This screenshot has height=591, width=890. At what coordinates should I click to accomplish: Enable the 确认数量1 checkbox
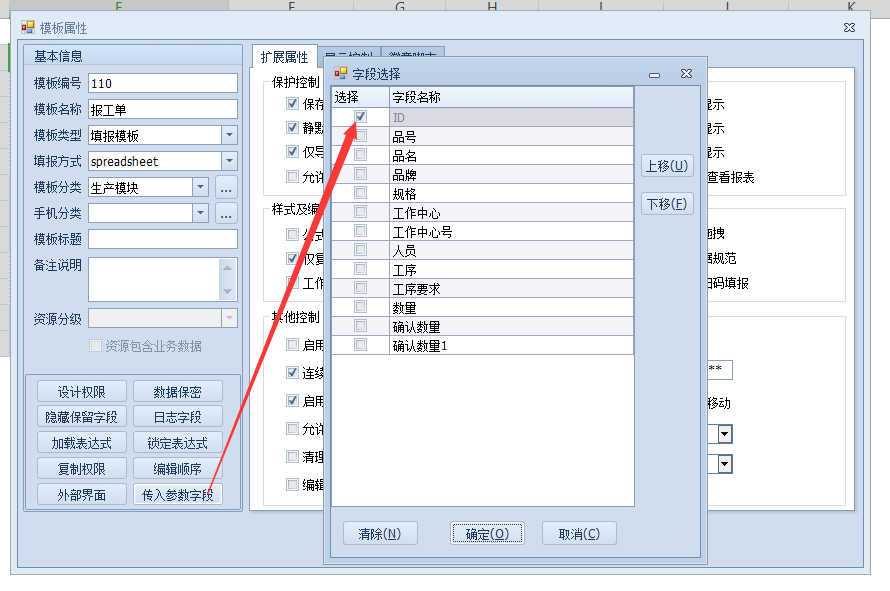[x=360, y=345]
